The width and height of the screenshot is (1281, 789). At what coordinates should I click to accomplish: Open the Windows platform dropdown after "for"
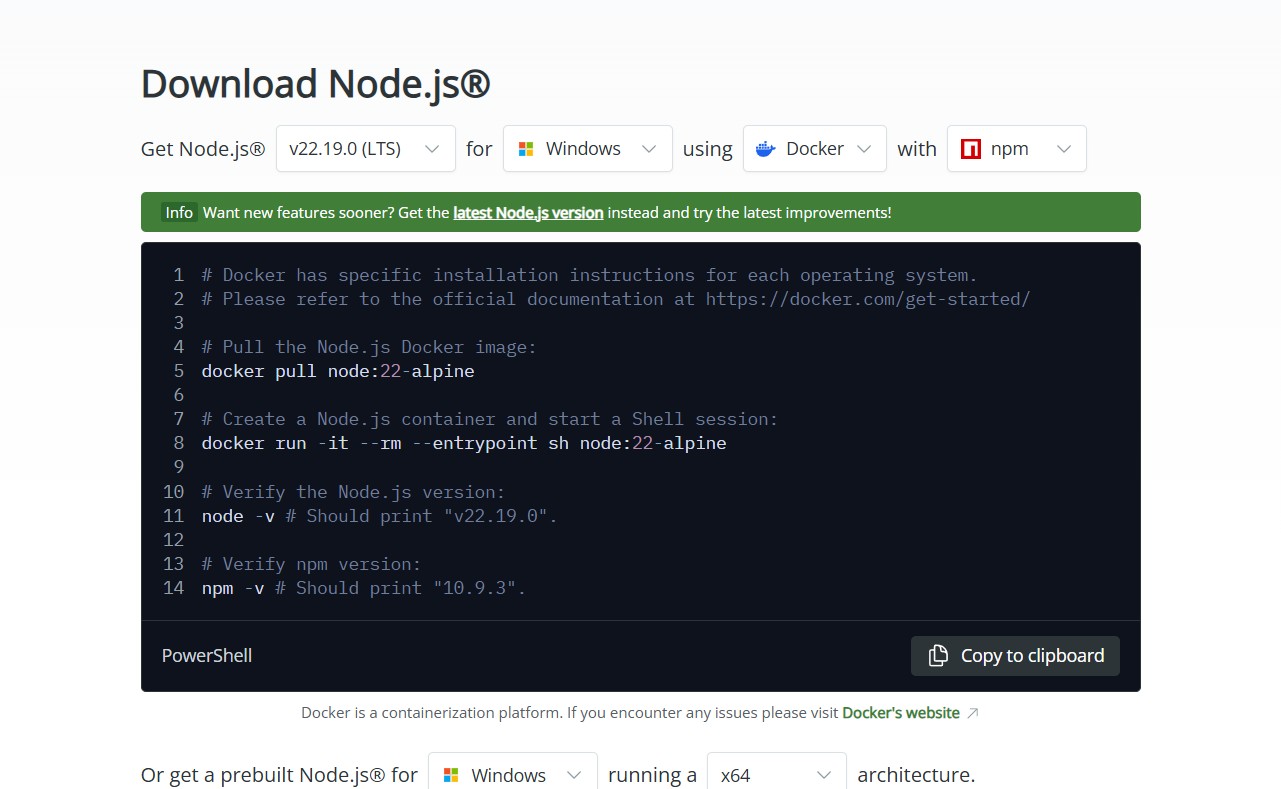point(587,149)
